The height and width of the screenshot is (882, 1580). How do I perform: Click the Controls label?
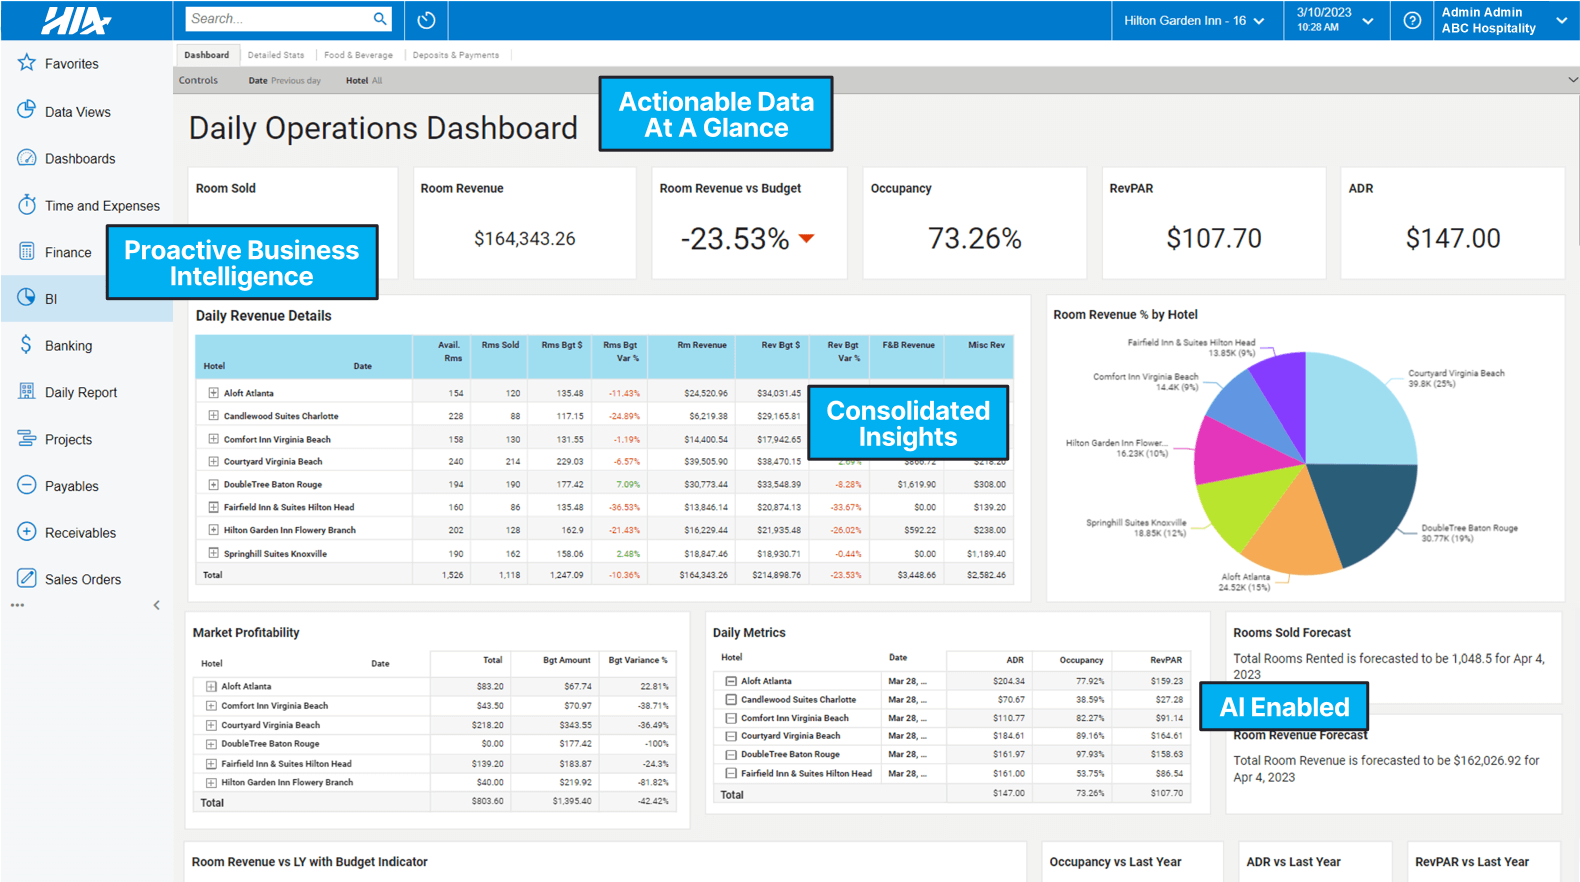click(198, 81)
